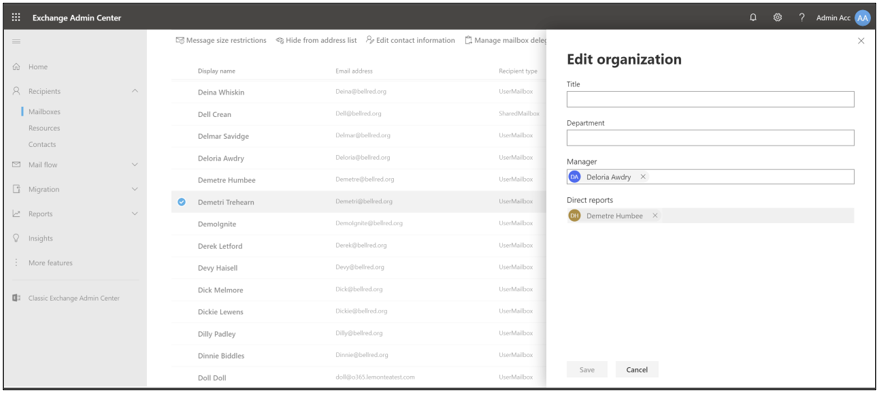The height and width of the screenshot is (394, 881).
Task: Select the Dell Crean mailbox
Action: click(358, 114)
